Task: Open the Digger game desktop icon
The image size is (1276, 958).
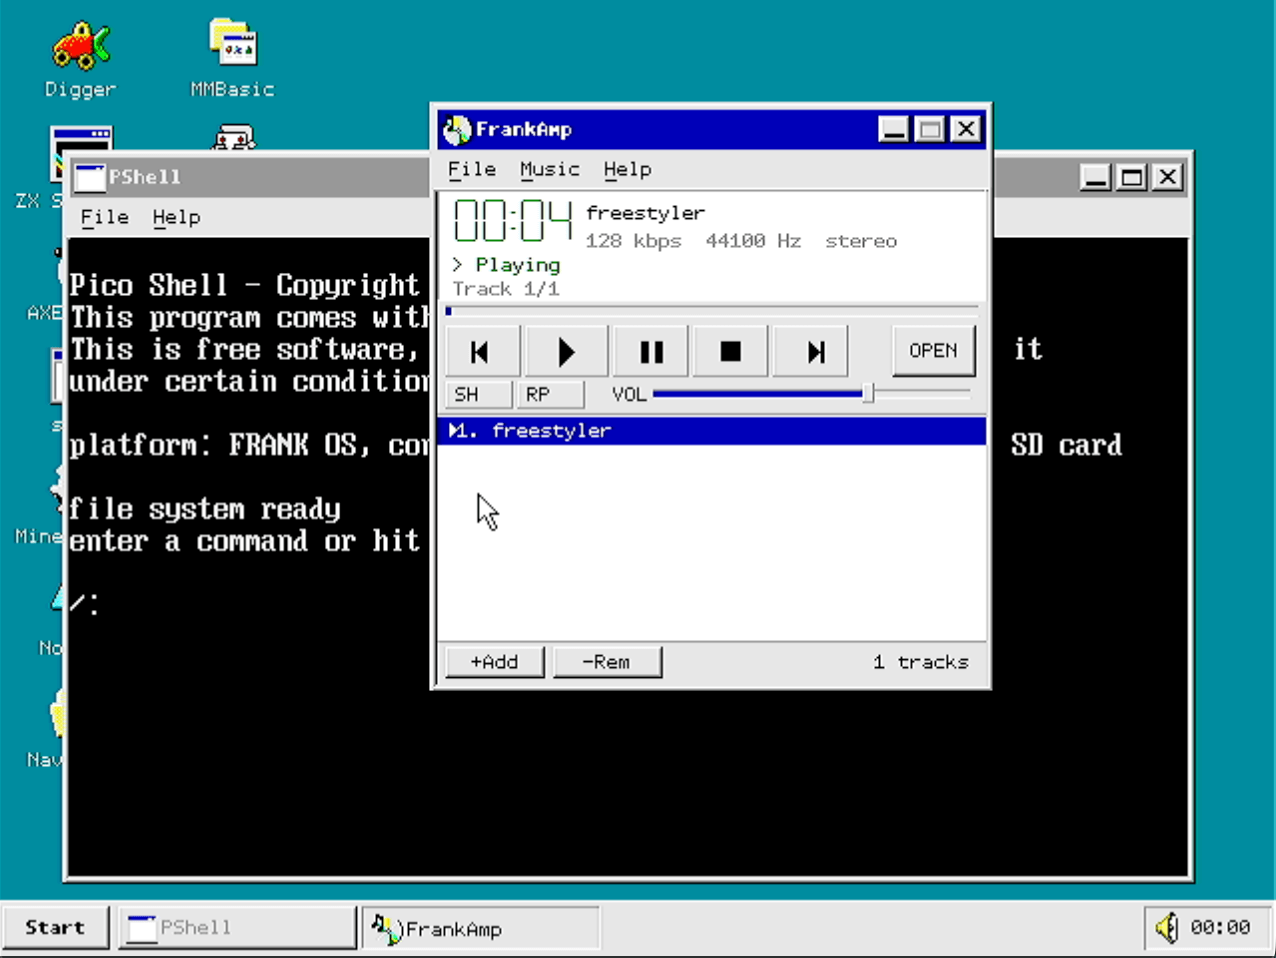Action: (80, 45)
